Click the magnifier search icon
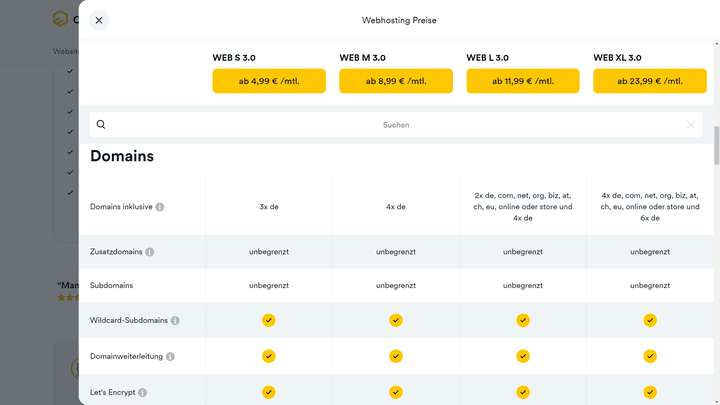 pos(101,125)
